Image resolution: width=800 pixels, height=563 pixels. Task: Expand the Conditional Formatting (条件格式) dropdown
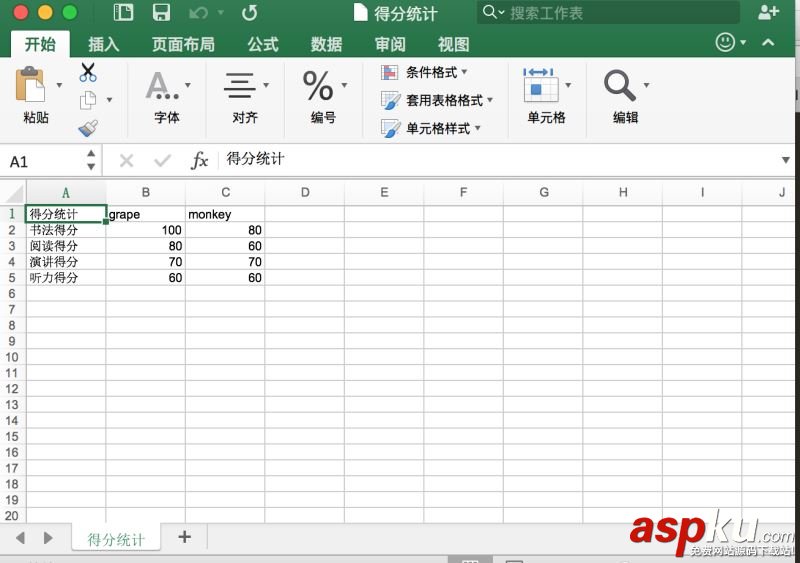coord(464,72)
